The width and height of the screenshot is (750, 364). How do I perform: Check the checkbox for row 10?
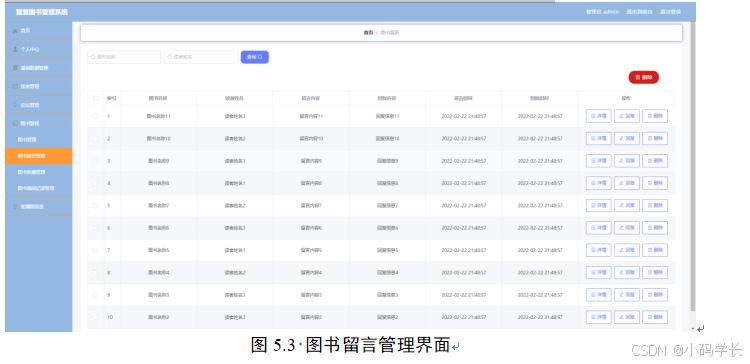click(95, 317)
